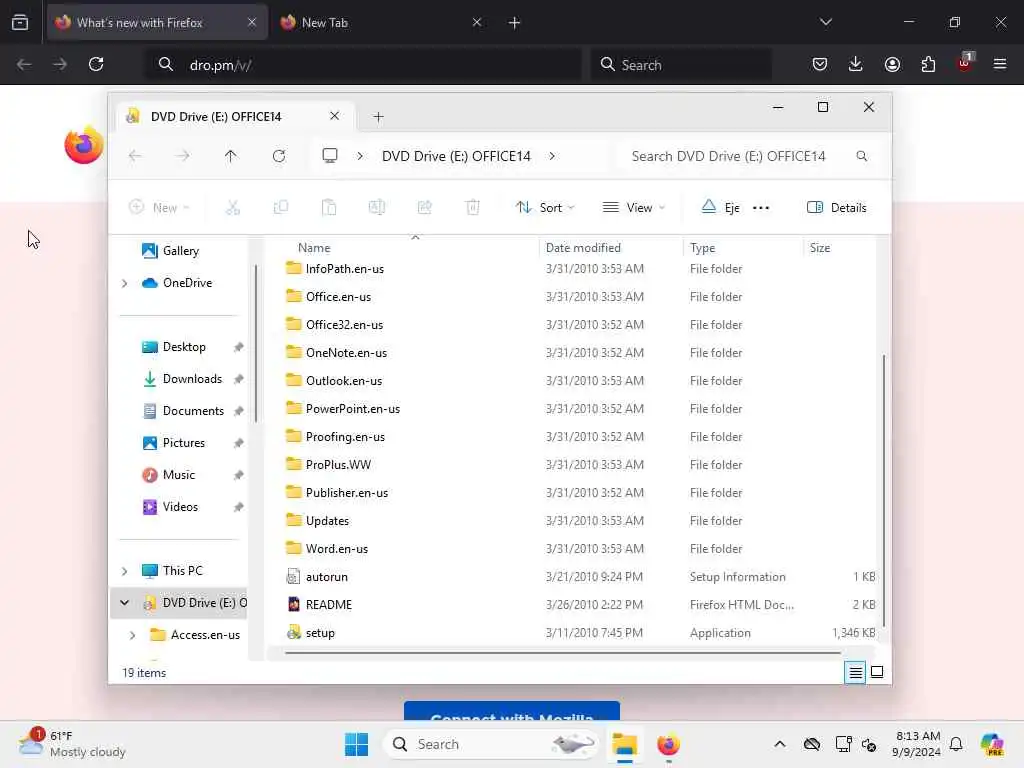Image resolution: width=1024 pixels, height=768 pixels.
Task: Click the Share icon in Explorer toolbar
Action: (424, 208)
